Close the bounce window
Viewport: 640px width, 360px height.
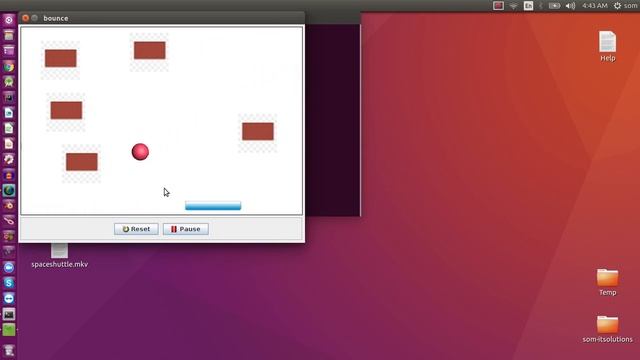[x=25, y=18]
